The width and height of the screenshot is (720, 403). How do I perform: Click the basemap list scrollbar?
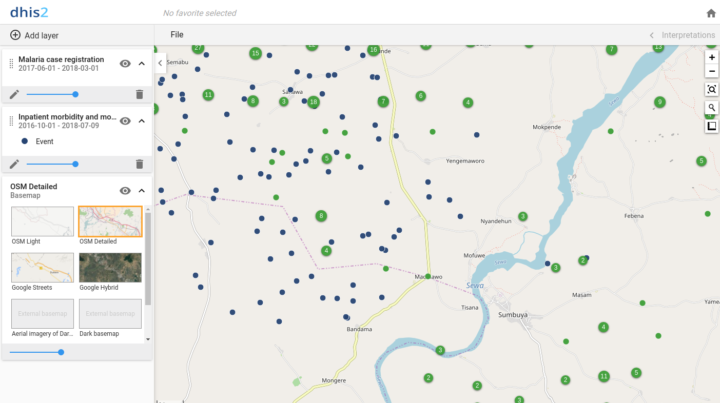click(148, 259)
